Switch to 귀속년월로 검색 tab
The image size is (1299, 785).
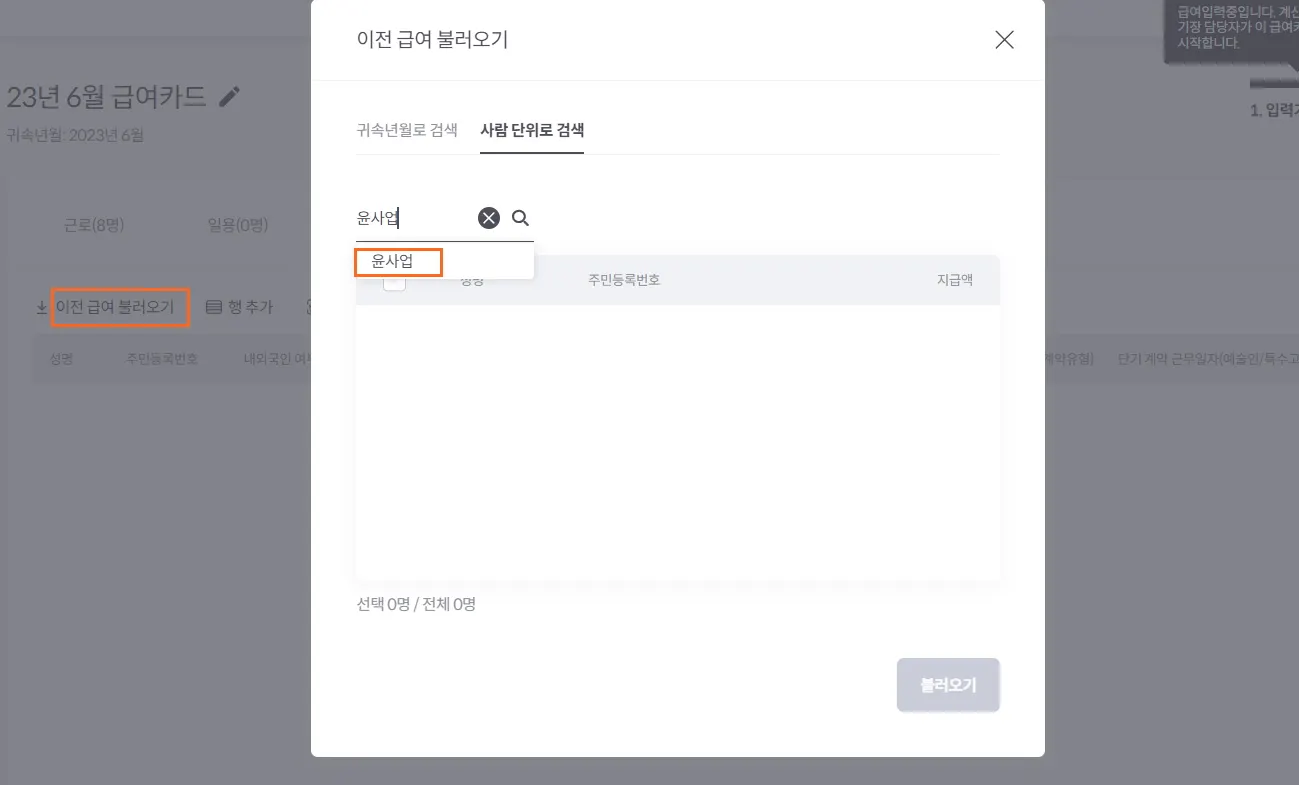tap(407, 130)
